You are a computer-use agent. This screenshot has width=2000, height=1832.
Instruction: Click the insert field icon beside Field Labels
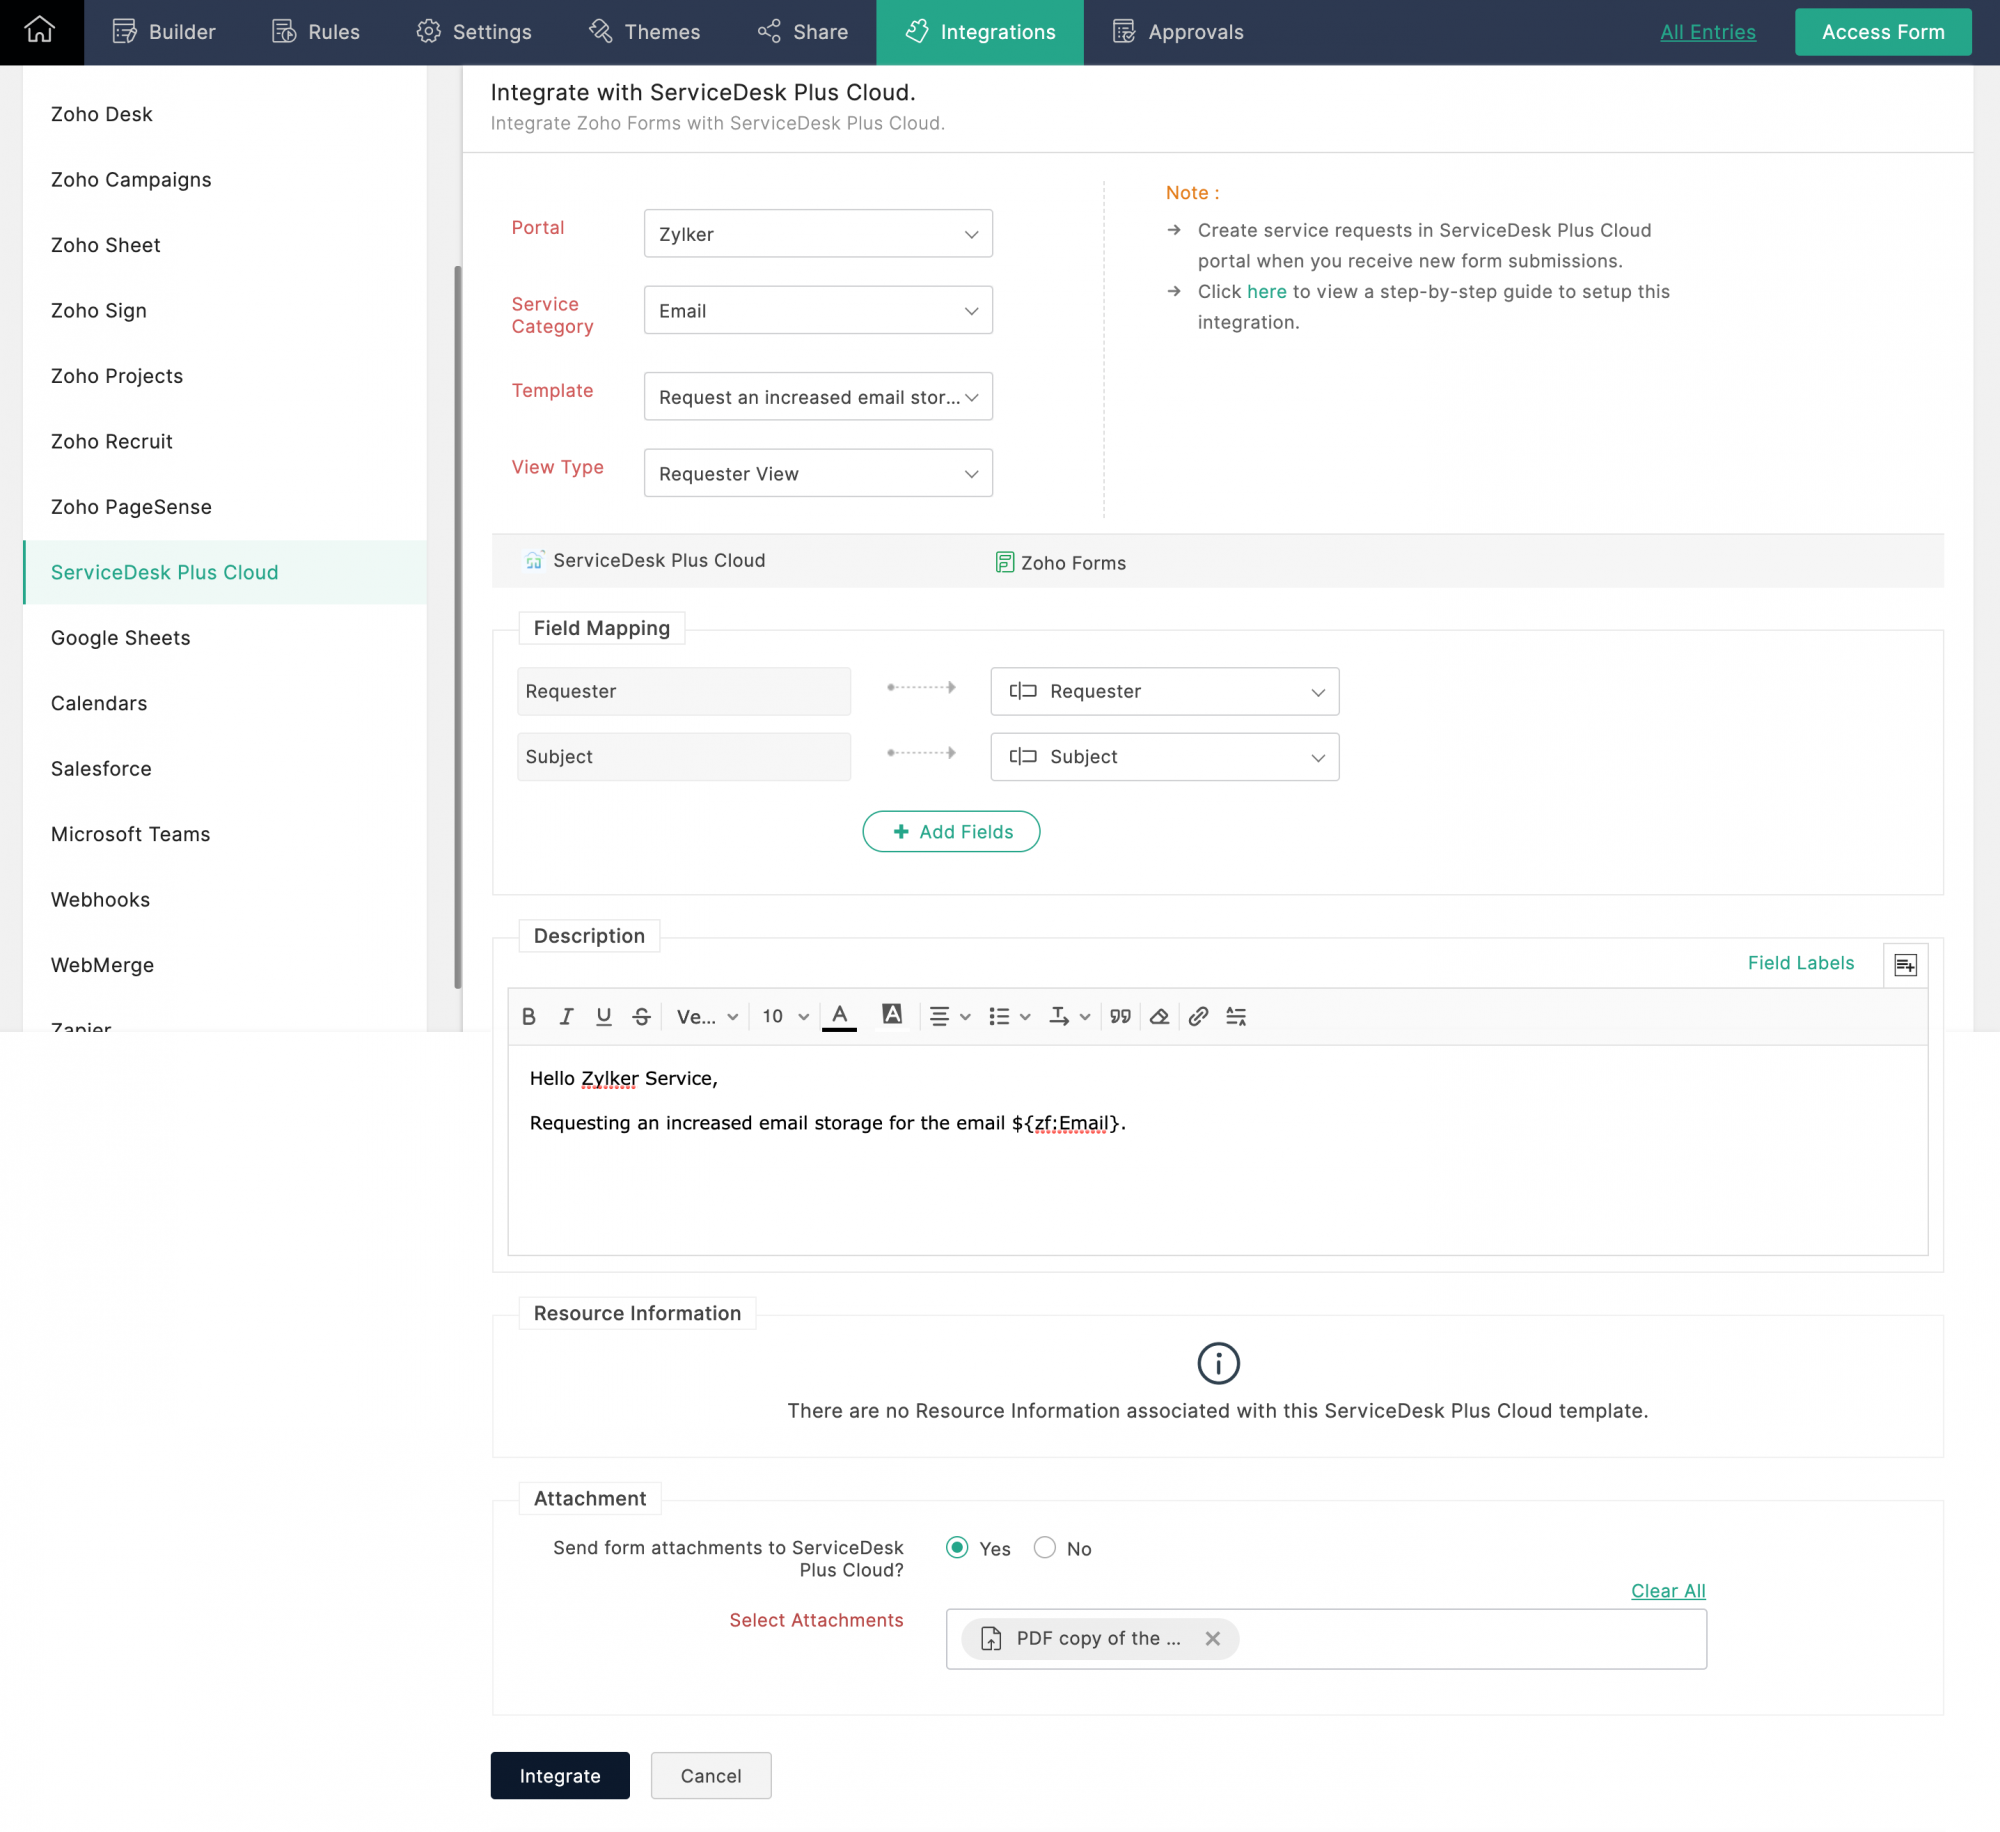1906,965
